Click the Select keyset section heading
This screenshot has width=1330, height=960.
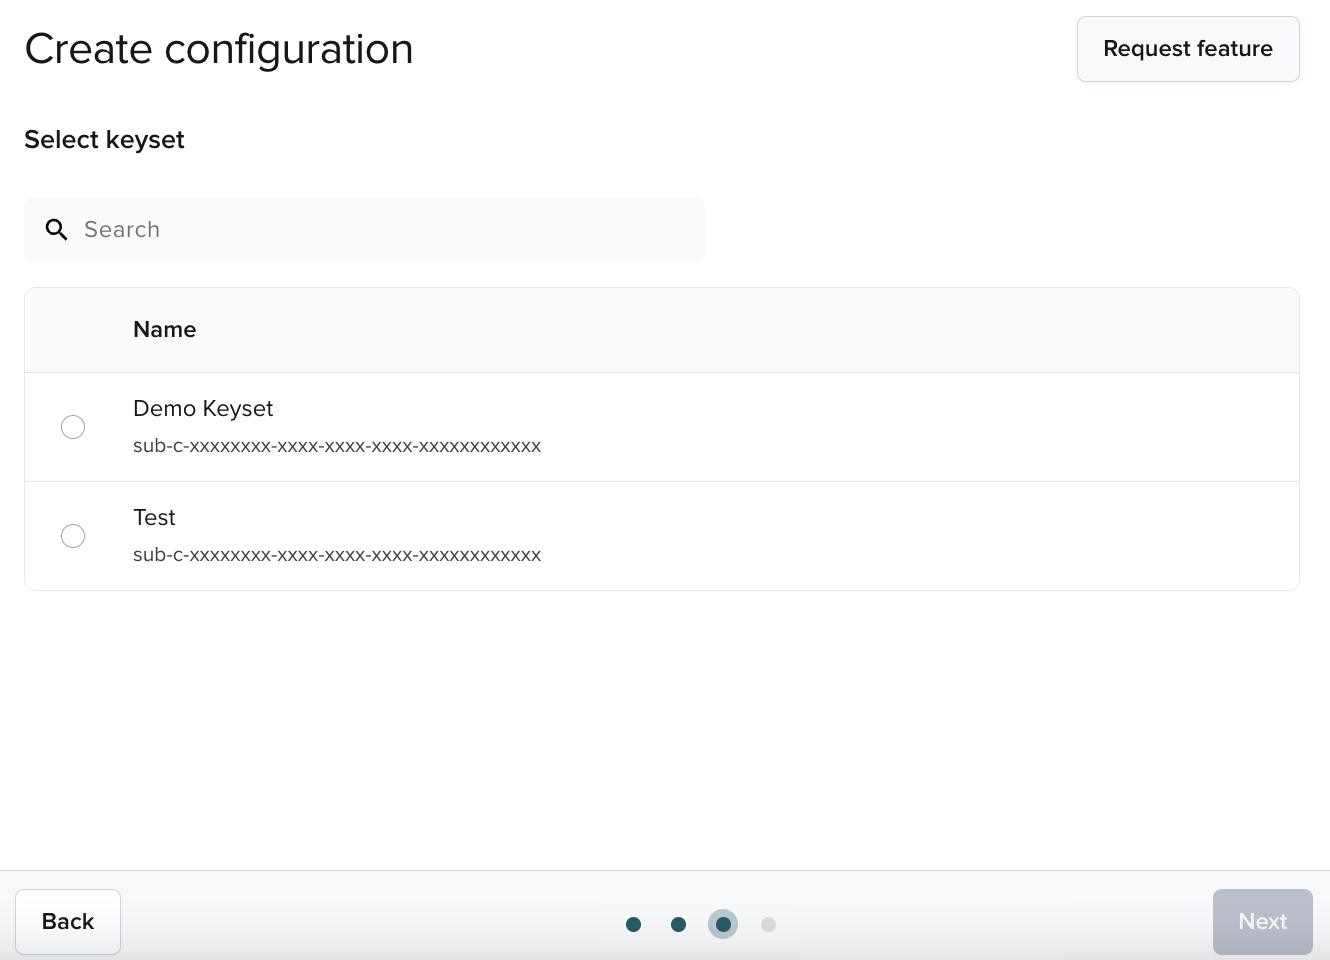[x=104, y=140]
